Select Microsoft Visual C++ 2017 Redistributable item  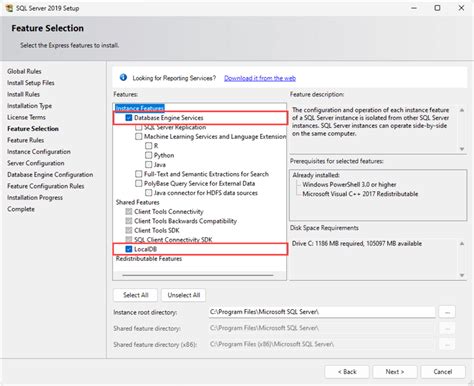(x=360, y=194)
